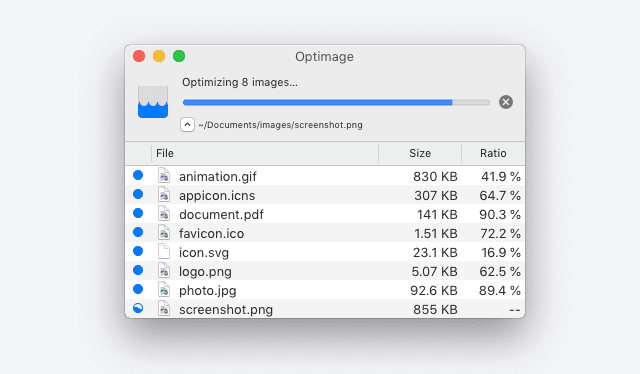Screen dimensions: 640x374
Task: Click the file icon of appicon.icns
Action: 164,194
